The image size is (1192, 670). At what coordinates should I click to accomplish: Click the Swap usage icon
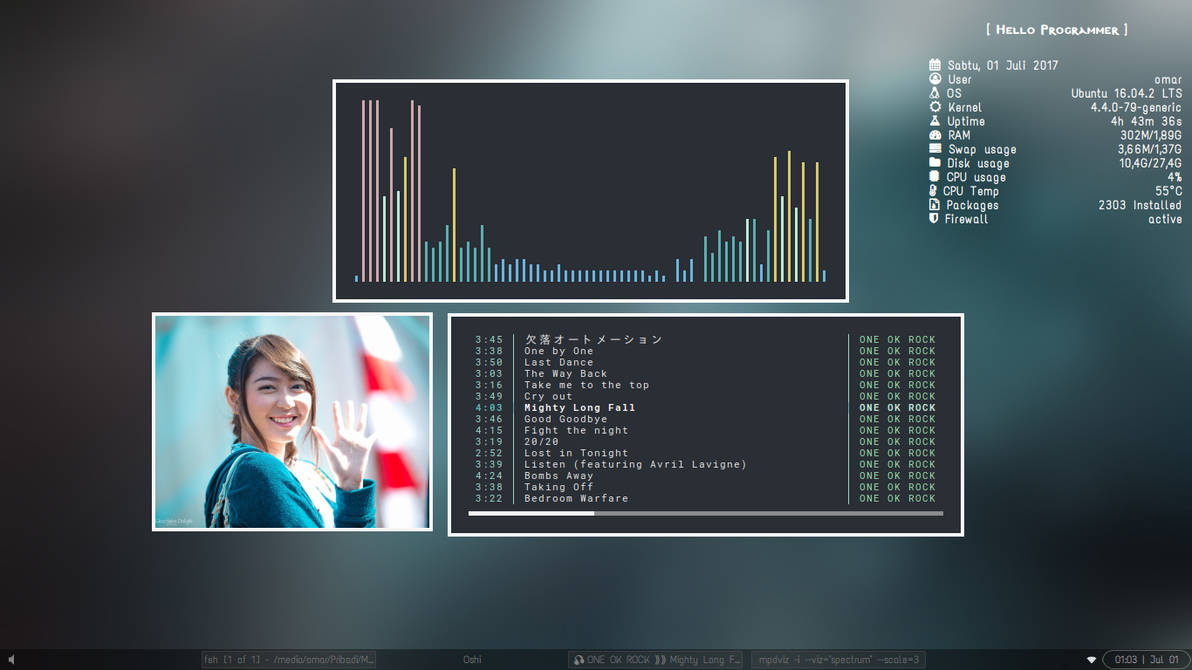click(935, 149)
